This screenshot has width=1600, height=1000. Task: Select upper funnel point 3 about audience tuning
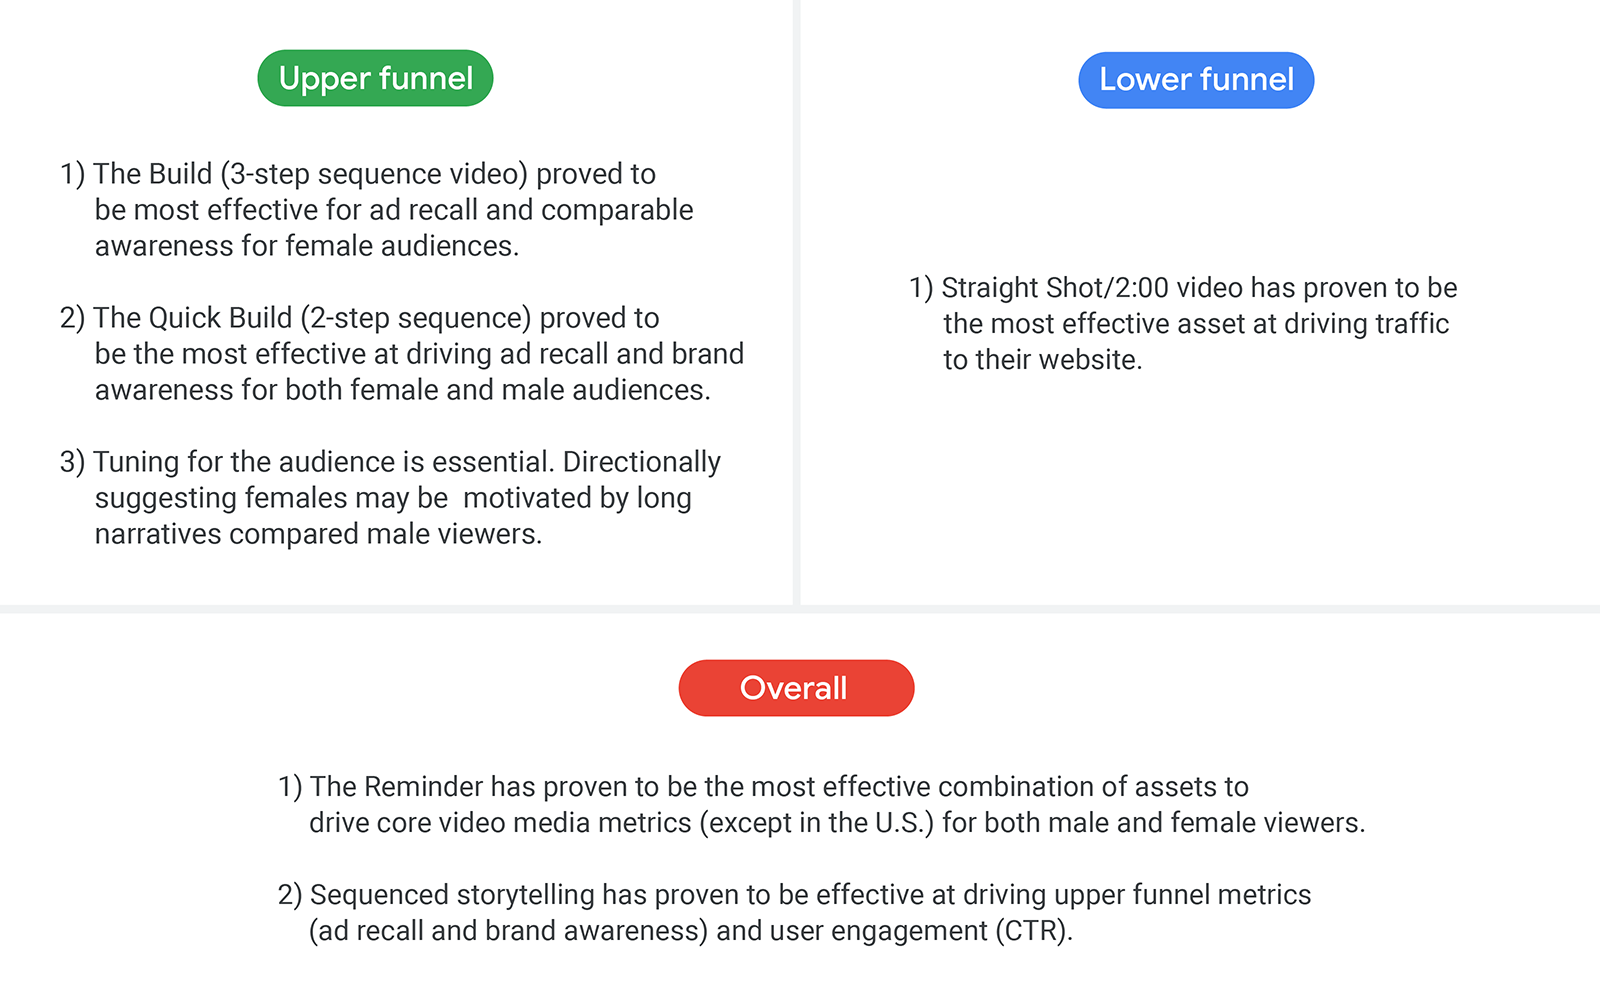click(390, 498)
